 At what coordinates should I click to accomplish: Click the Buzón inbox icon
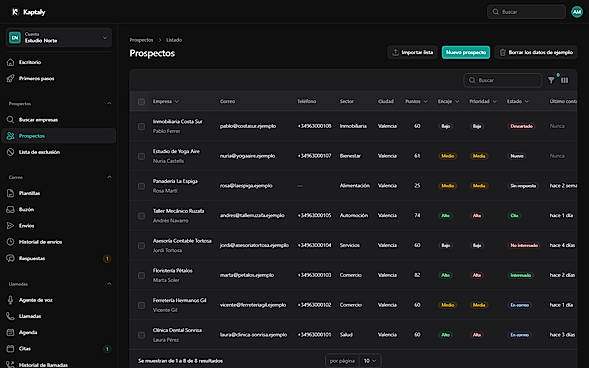[x=11, y=210]
